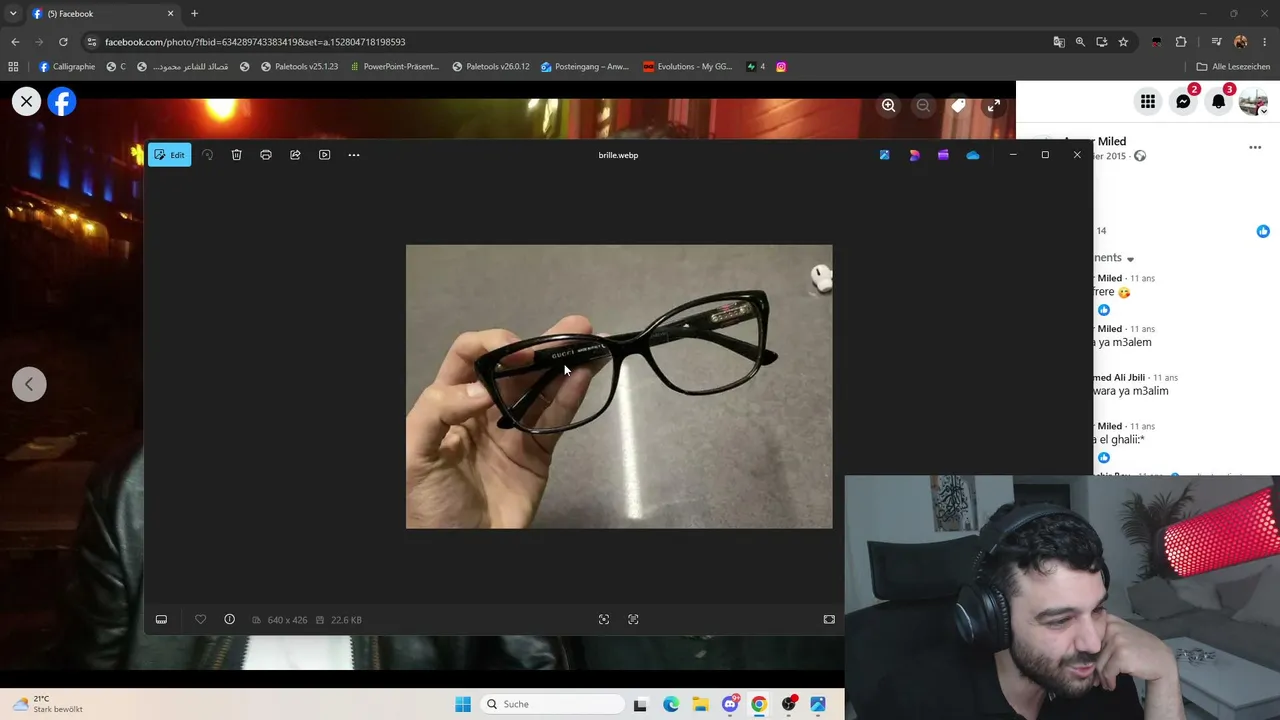Image resolution: width=1280 pixels, height=720 pixels.
Task: Open Facebook Messenger chats
Action: pos(1183,101)
